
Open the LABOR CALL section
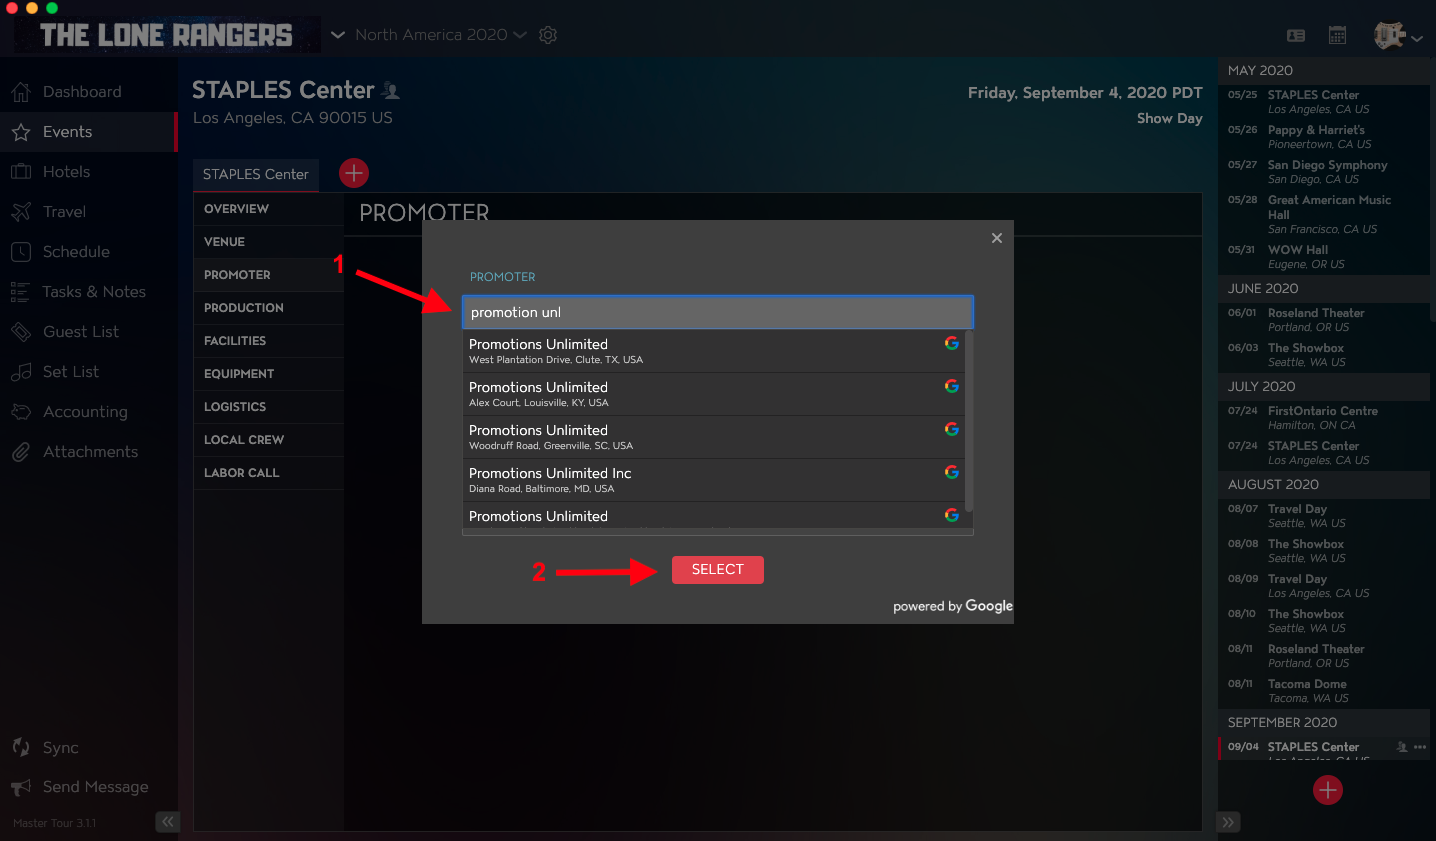click(x=268, y=473)
